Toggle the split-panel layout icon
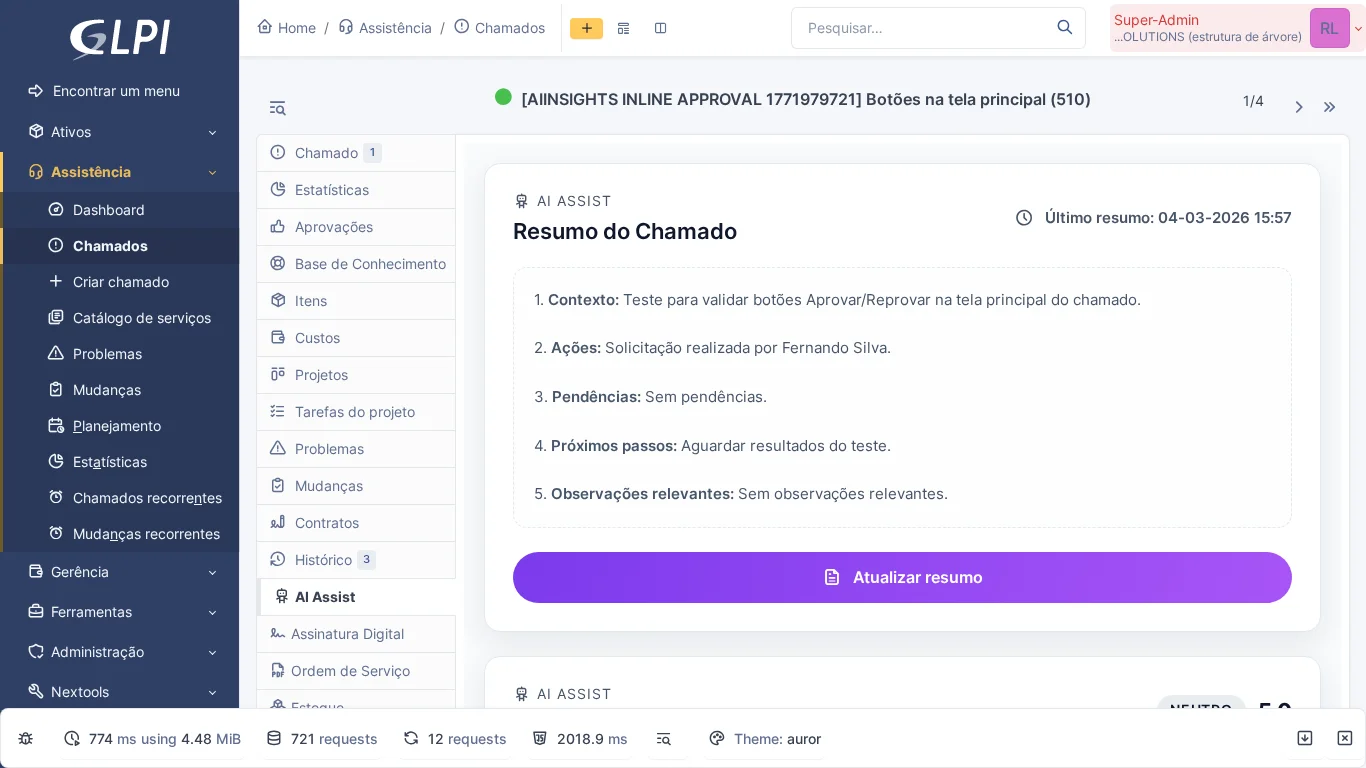 pos(660,28)
